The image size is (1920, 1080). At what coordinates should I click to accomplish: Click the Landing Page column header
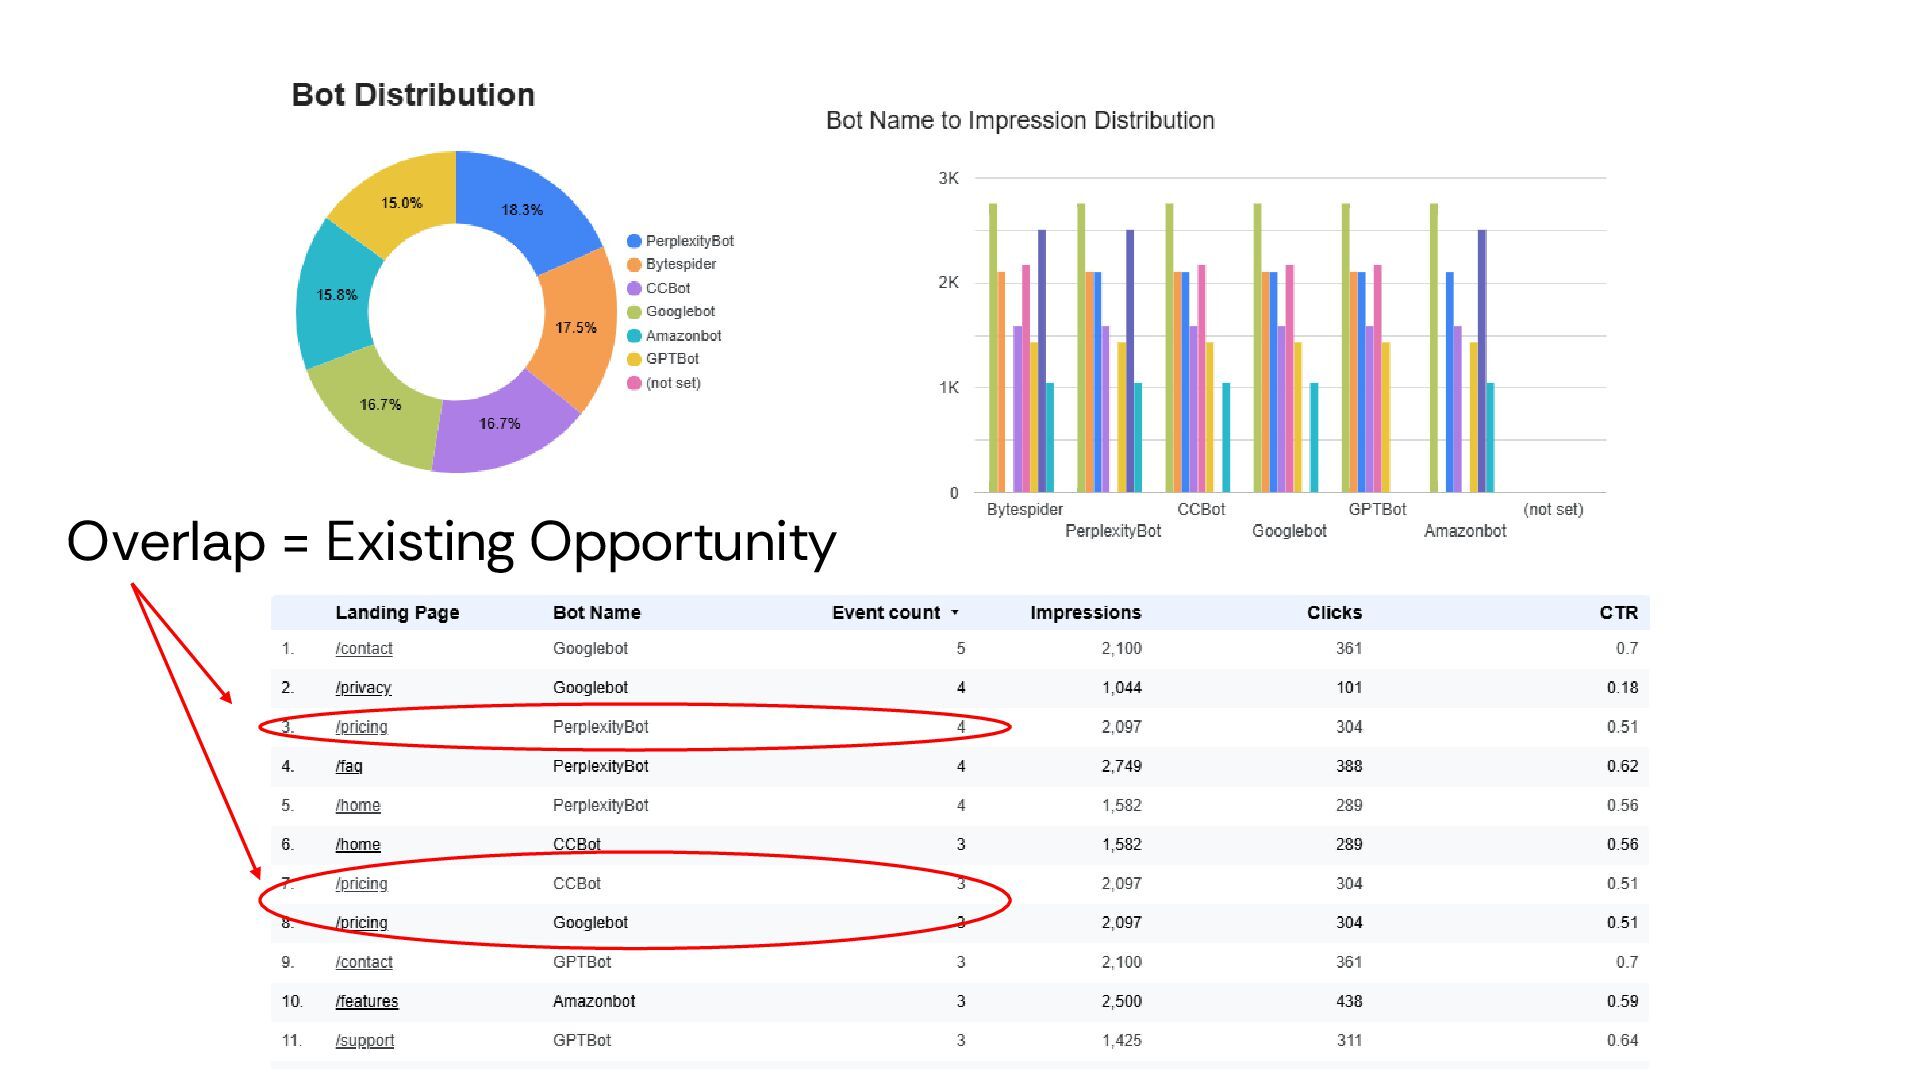pos(397,612)
